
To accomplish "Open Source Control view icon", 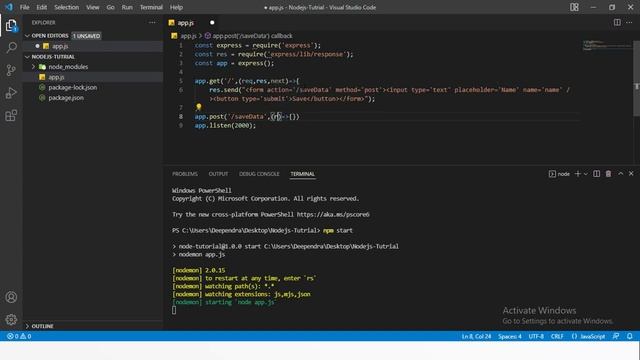I will [x=11, y=70].
